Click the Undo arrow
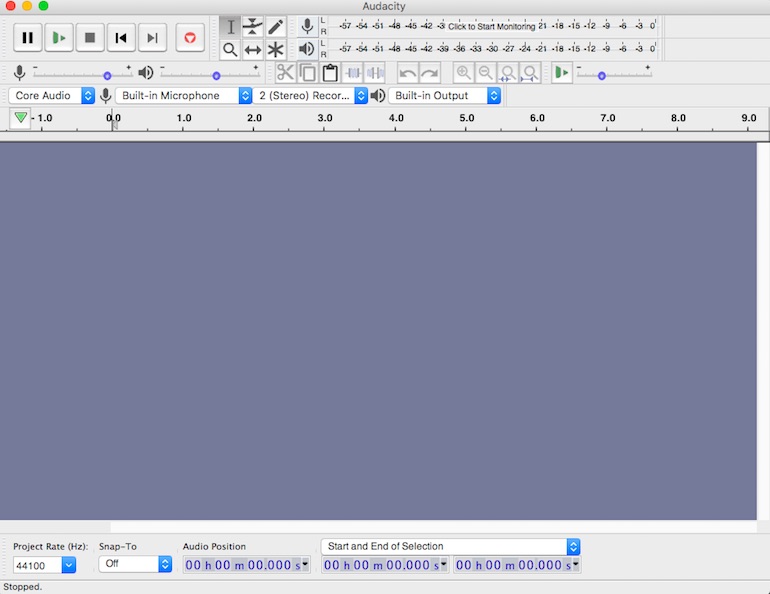770x594 pixels. [x=408, y=73]
